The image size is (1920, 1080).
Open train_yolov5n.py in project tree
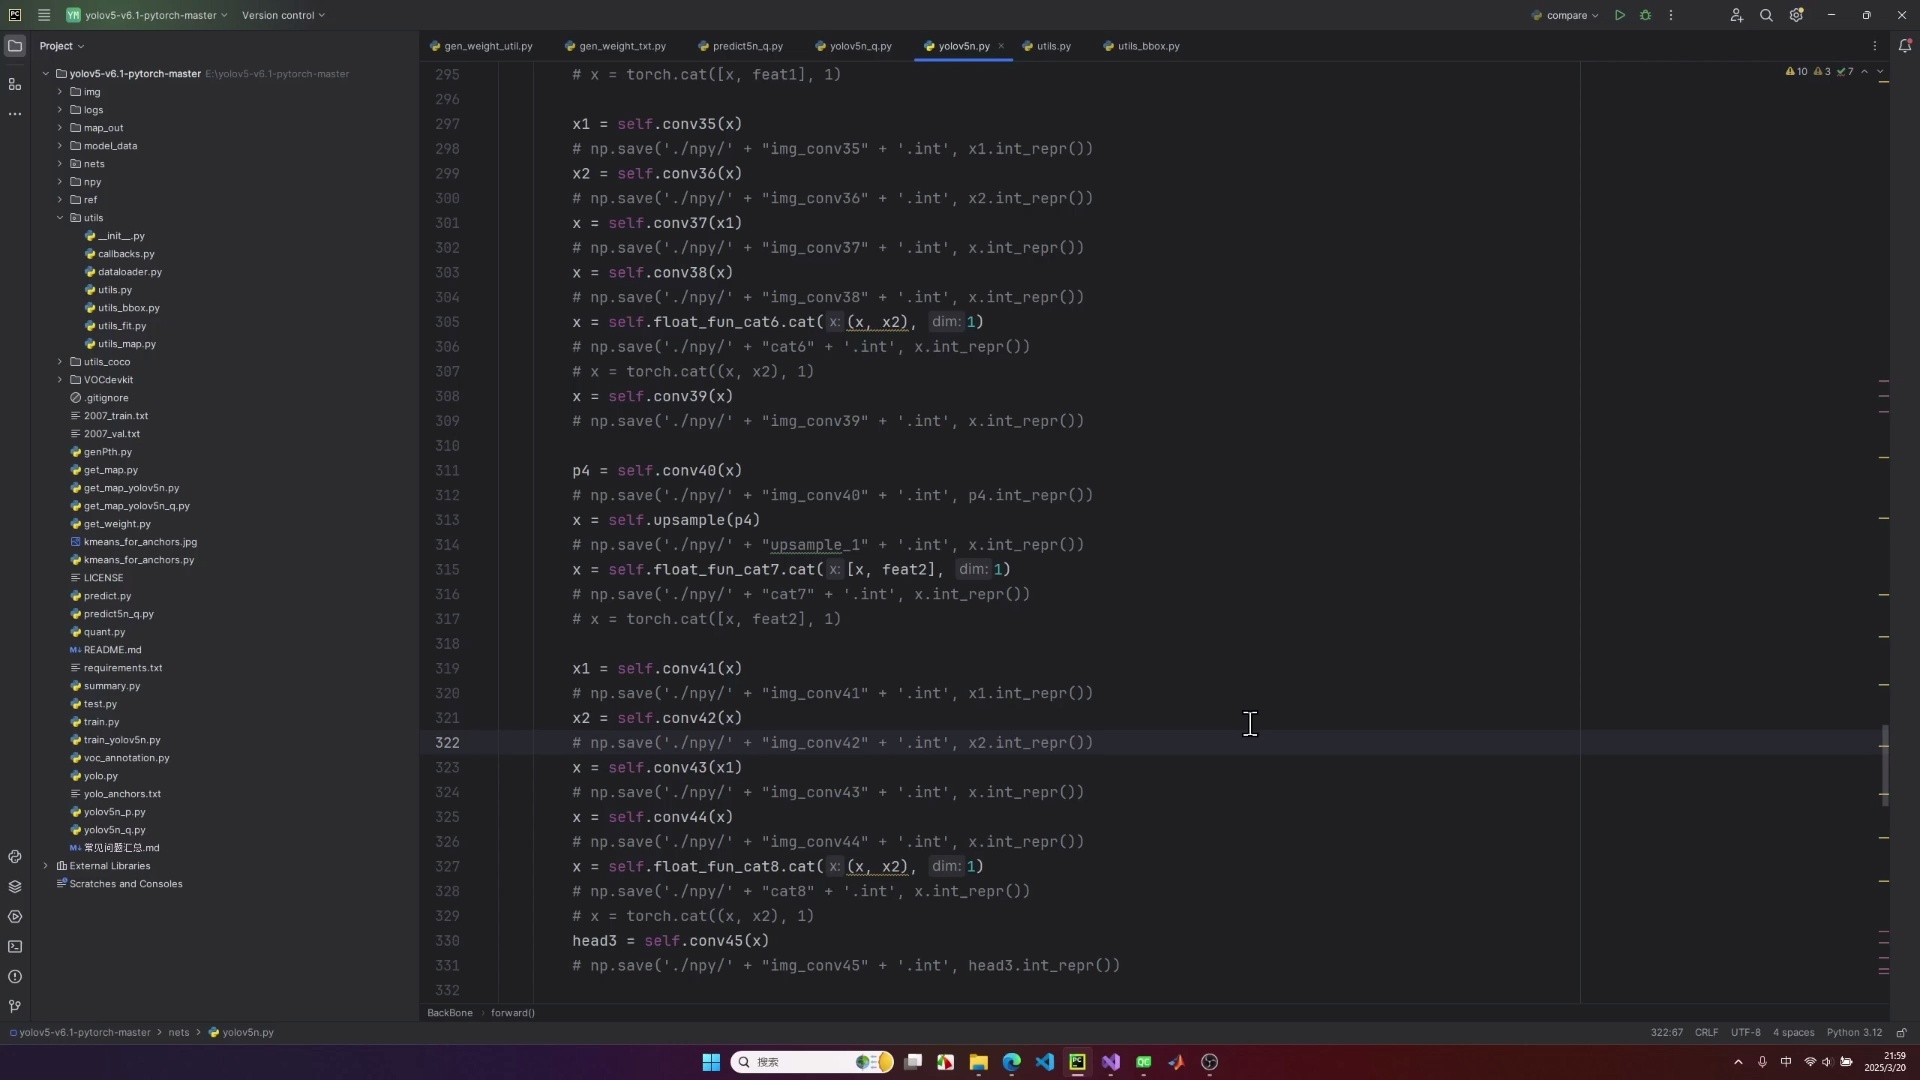point(122,740)
